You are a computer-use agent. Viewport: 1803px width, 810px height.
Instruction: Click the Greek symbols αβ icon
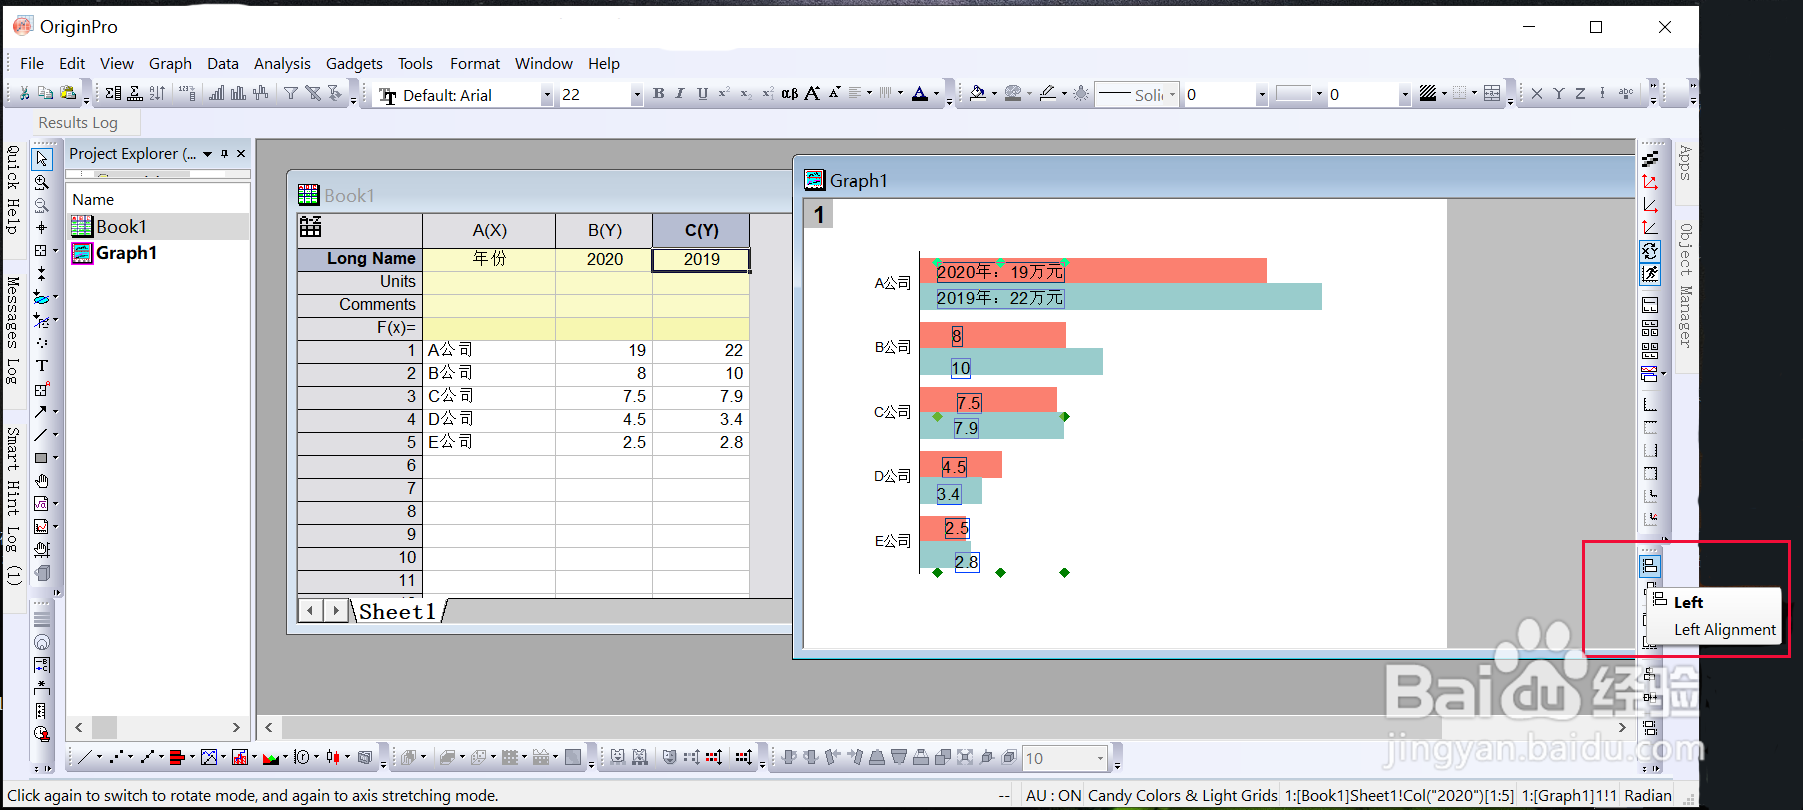pyautogui.click(x=789, y=93)
